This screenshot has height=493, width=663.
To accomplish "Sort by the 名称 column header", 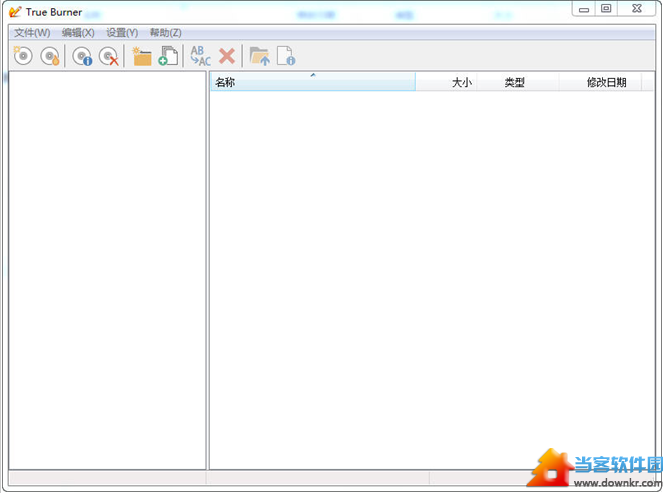I will click(313, 82).
